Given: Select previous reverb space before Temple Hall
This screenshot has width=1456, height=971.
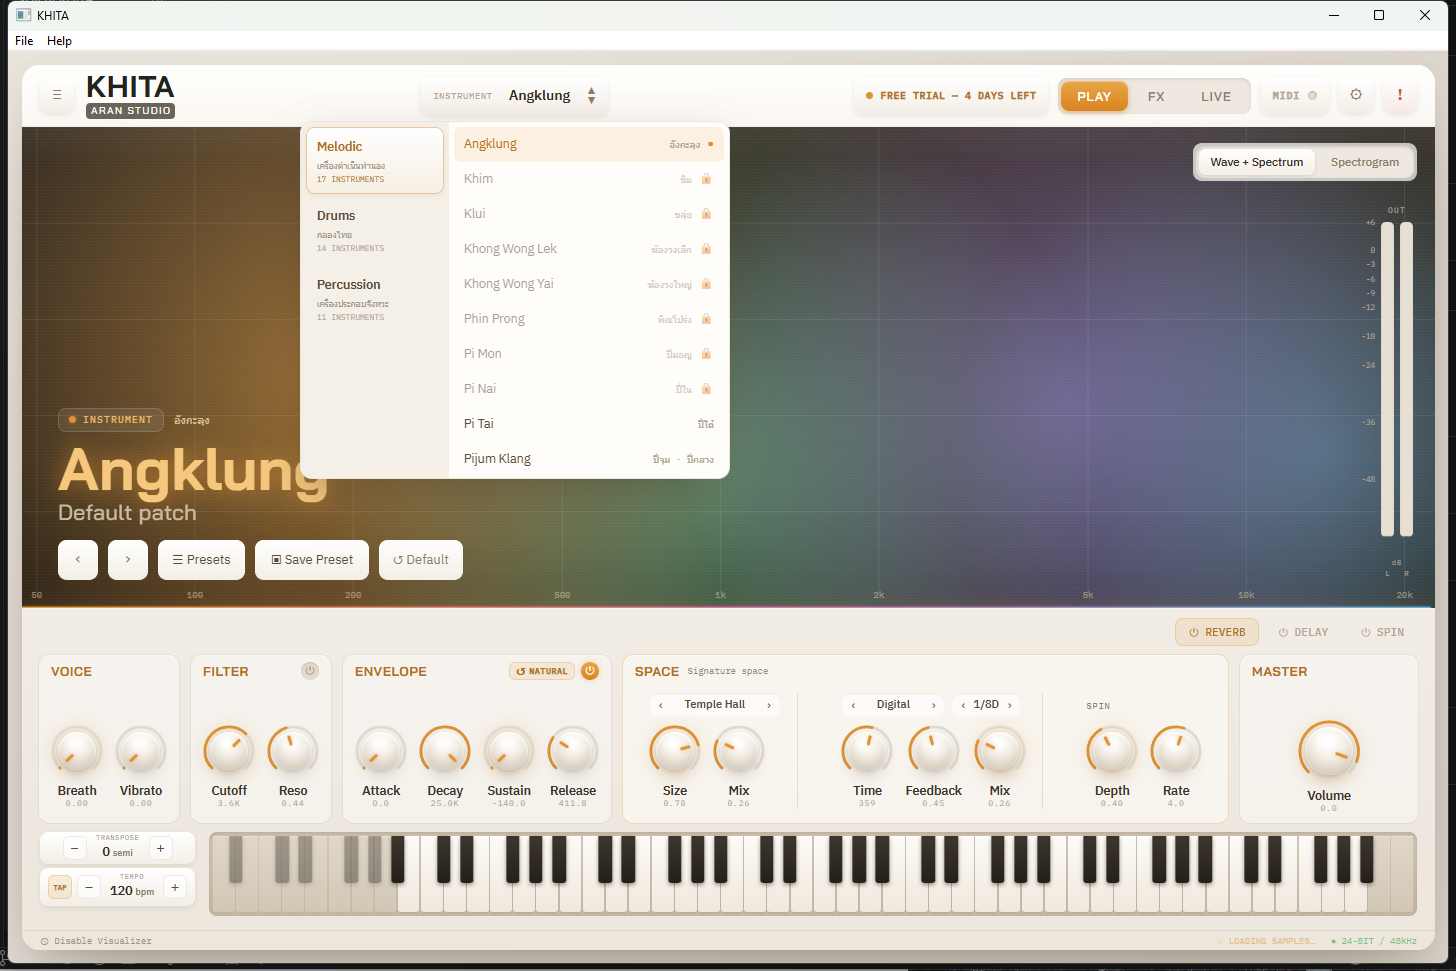Looking at the screenshot, I should coord(661,705).
